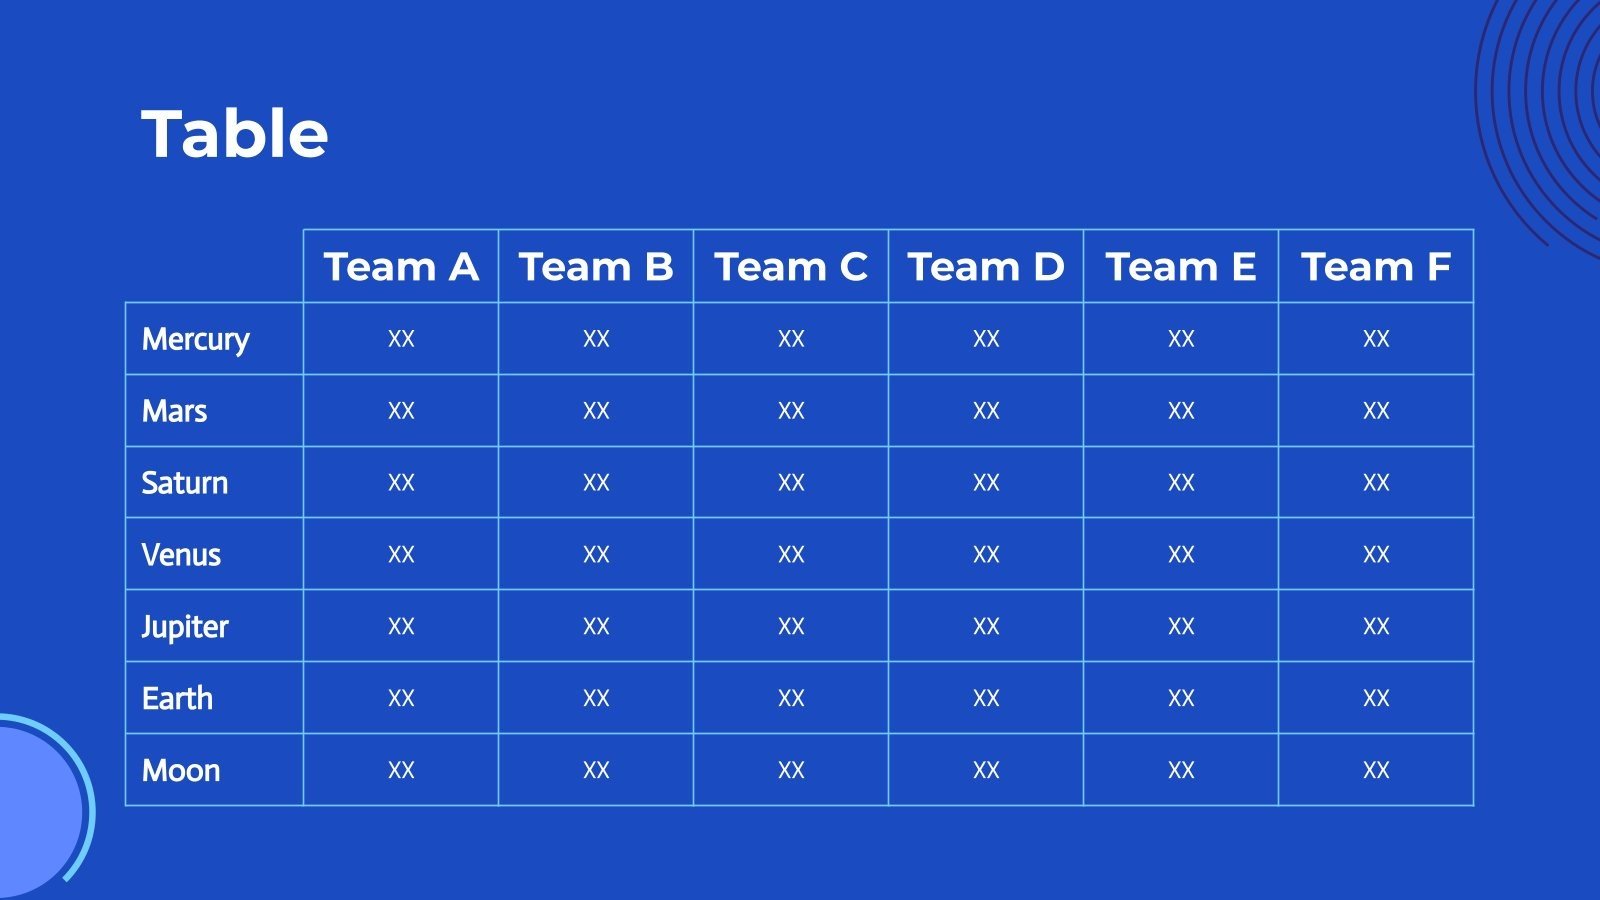Click the Team E header cell
This screenshot has width=1600, height=900.
1181,267
